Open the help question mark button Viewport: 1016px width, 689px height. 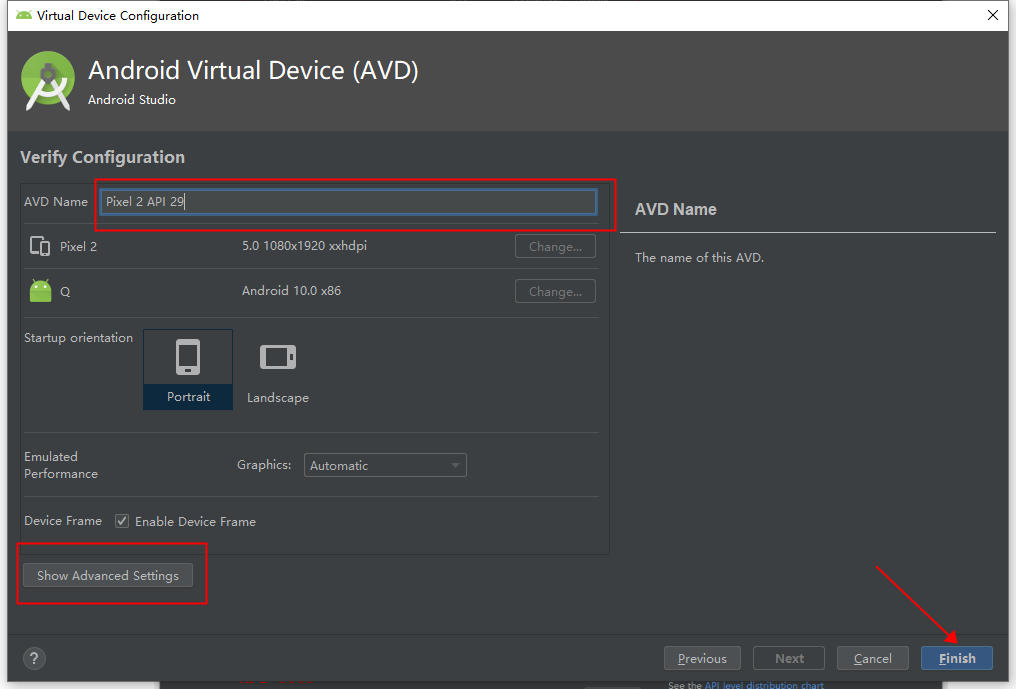[x=34, y=659]
